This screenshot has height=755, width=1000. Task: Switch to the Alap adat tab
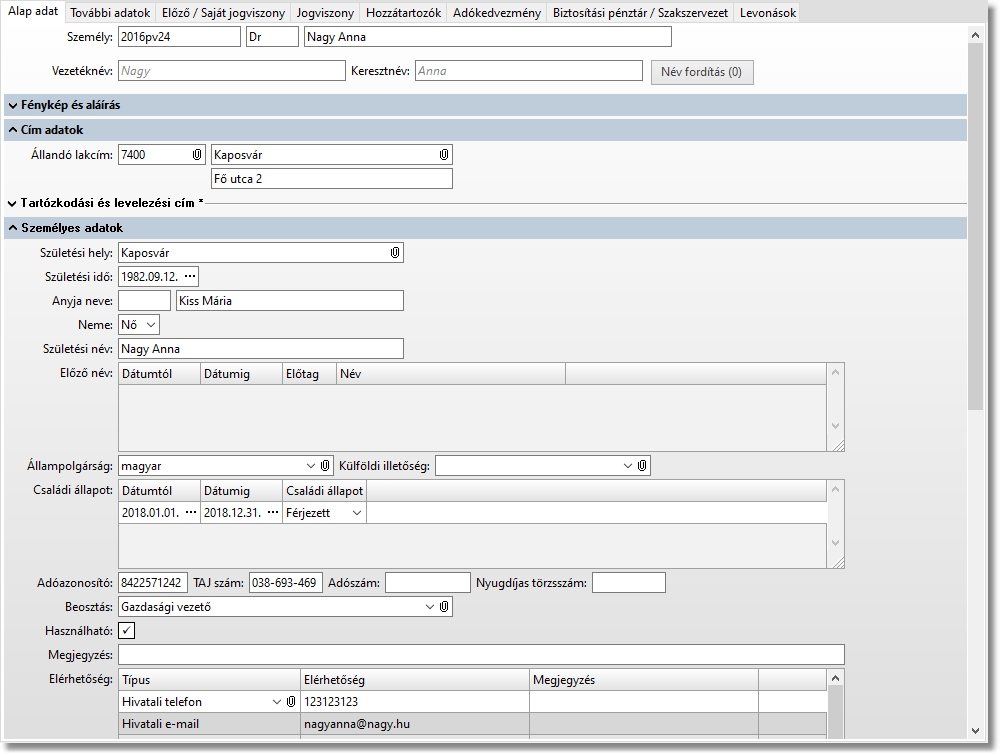33,11
